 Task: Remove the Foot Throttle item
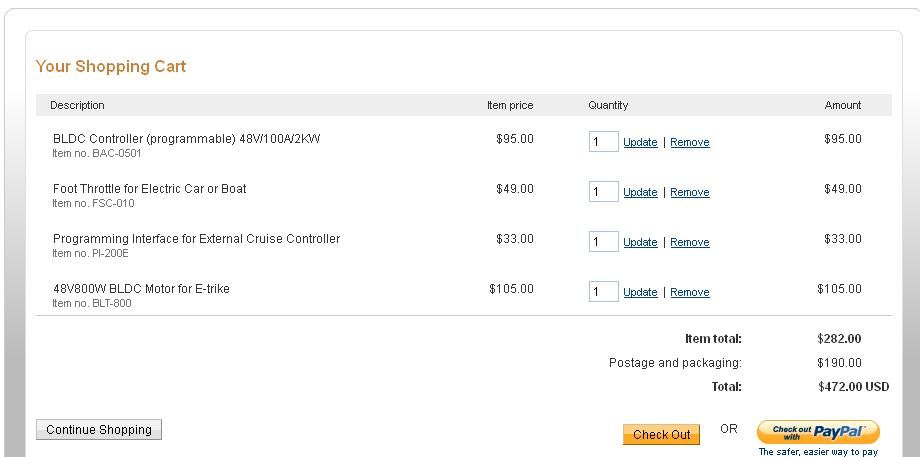point(690,192)
